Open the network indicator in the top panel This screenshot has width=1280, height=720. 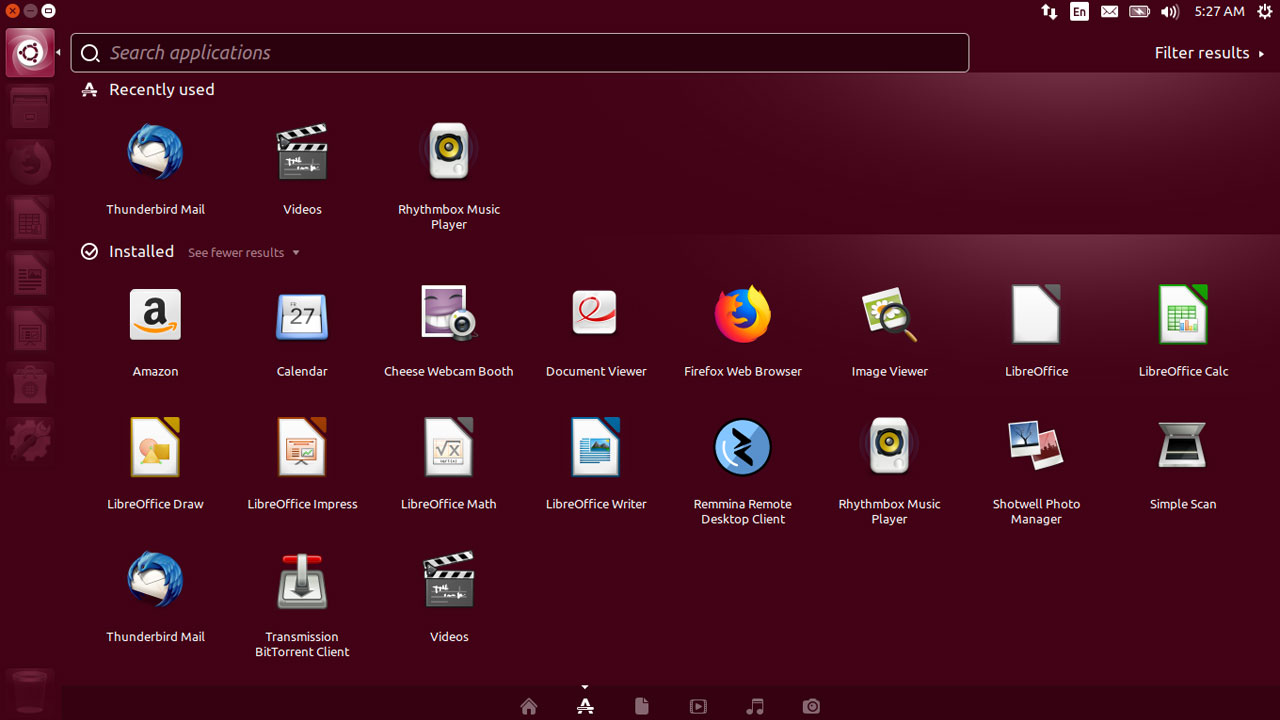pos(1049,12)
